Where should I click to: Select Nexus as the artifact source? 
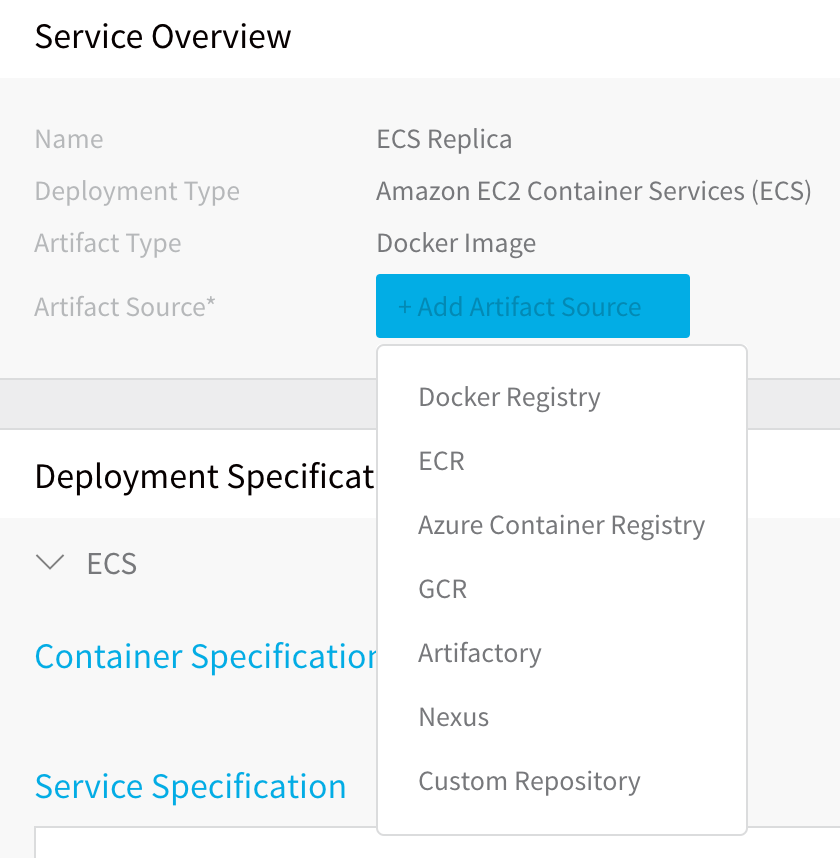point(454,717)
